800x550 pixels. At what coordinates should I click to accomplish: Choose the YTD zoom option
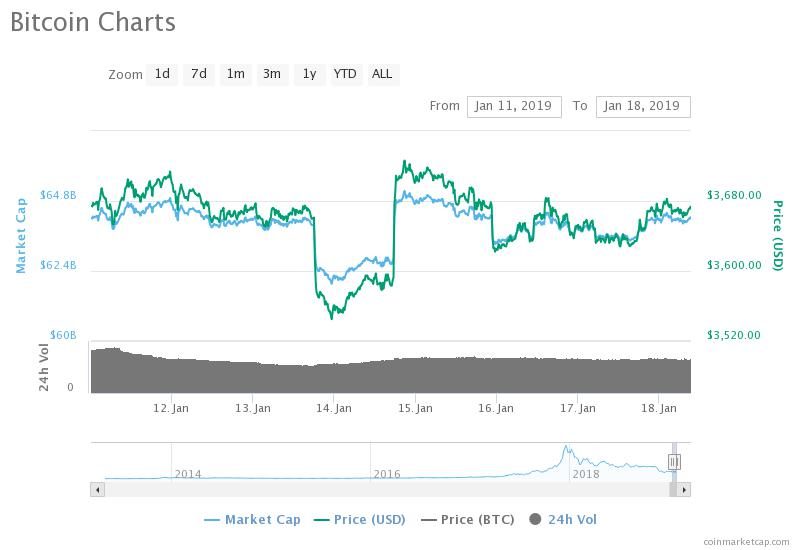tap(345, 74)
